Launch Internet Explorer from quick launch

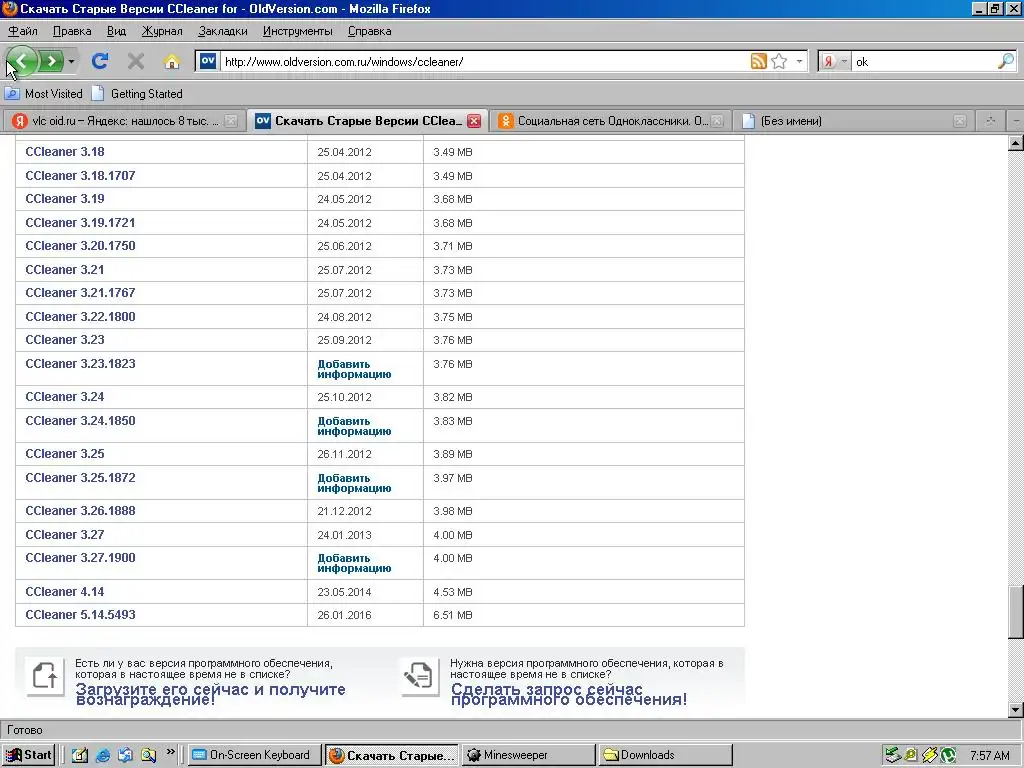click(x=103, y=755)
